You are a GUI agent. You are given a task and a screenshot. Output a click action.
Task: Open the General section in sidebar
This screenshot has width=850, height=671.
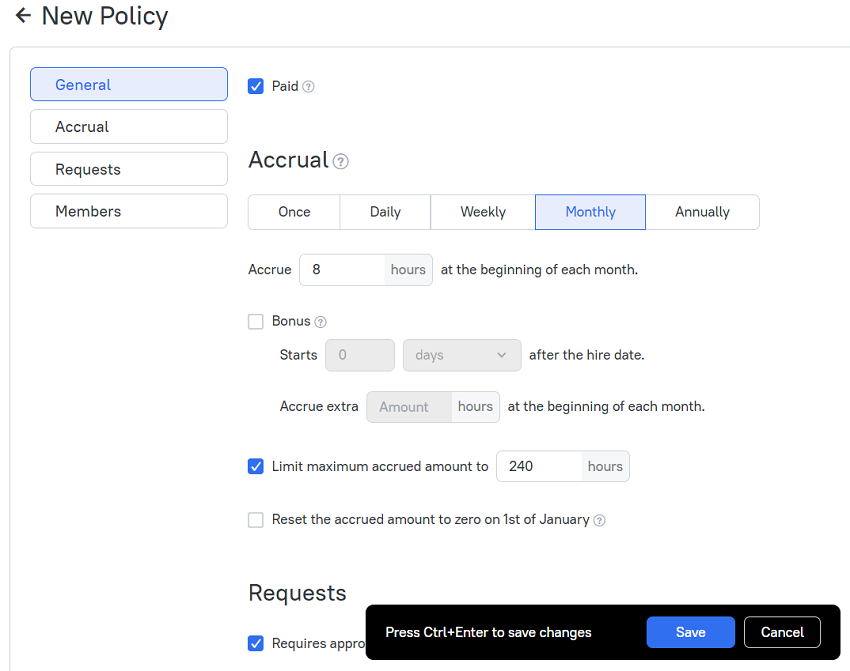click(129, 84)
